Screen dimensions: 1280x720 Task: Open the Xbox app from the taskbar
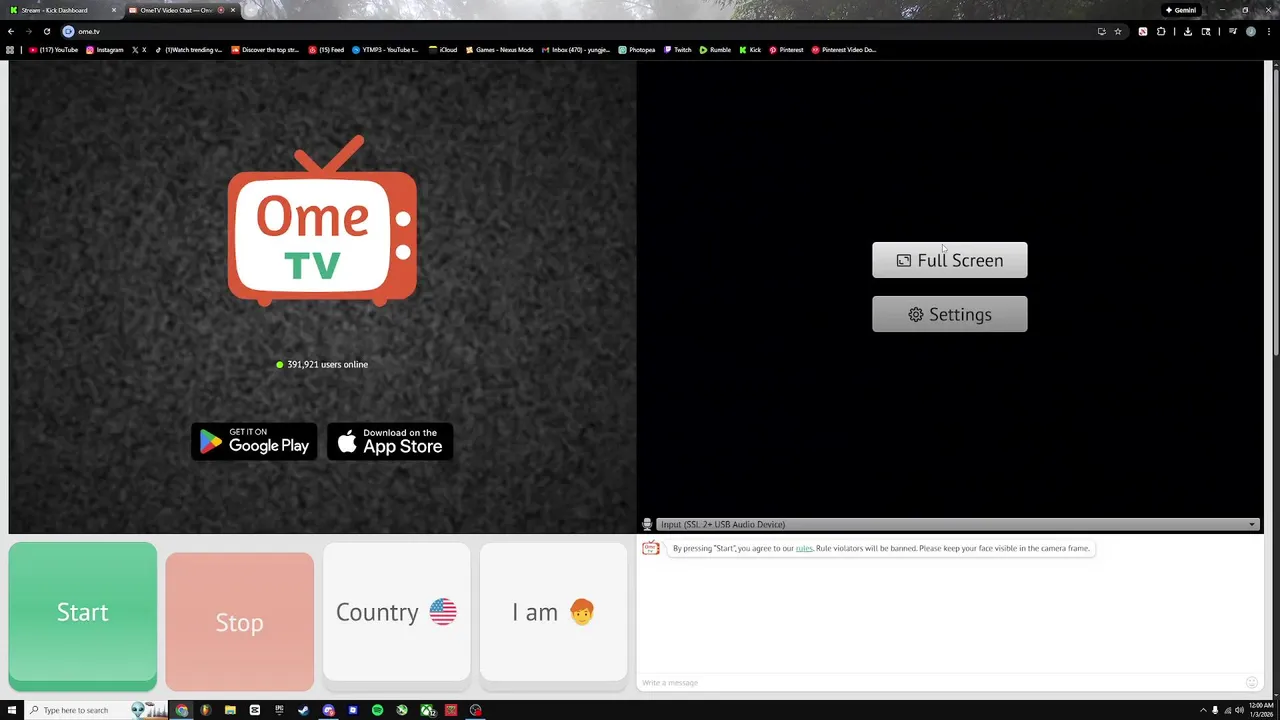tap(427, 710)
